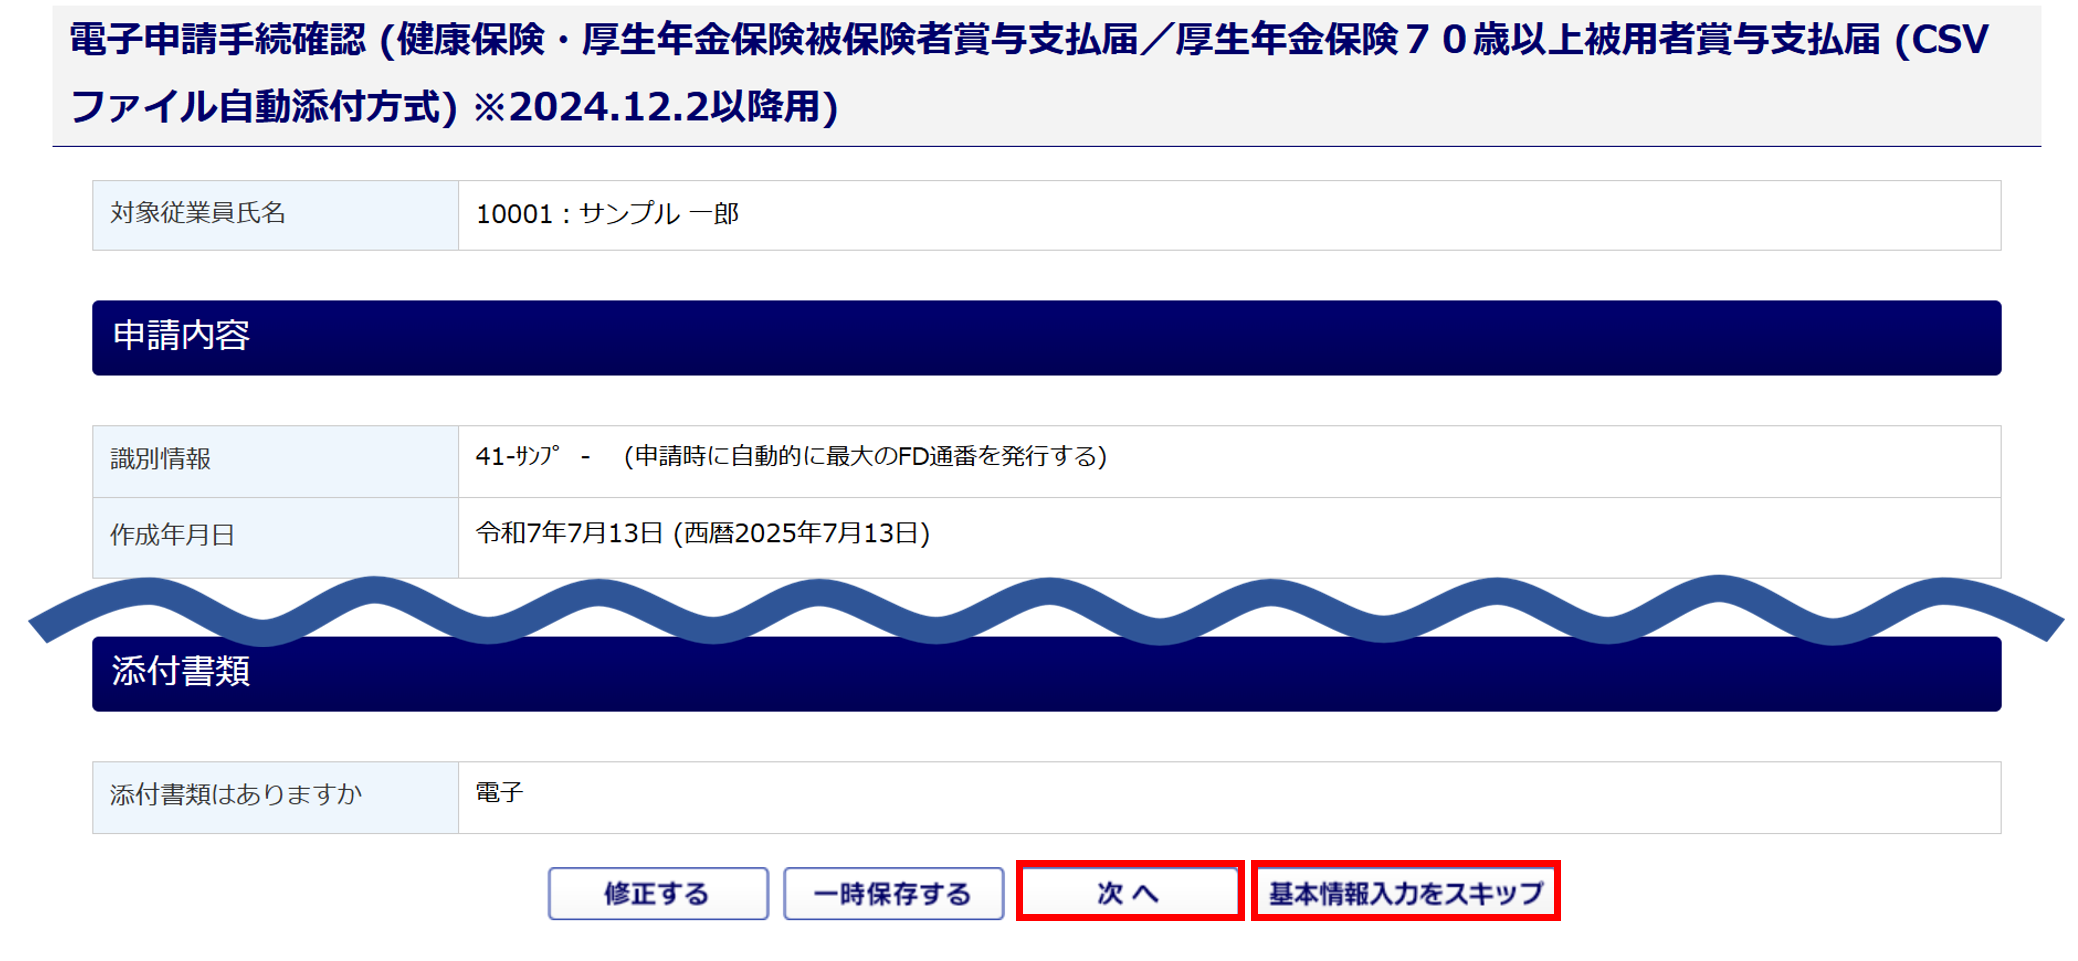
Task: Click the 電子申請手続確認 page title
Action: tap(1030, 73)
